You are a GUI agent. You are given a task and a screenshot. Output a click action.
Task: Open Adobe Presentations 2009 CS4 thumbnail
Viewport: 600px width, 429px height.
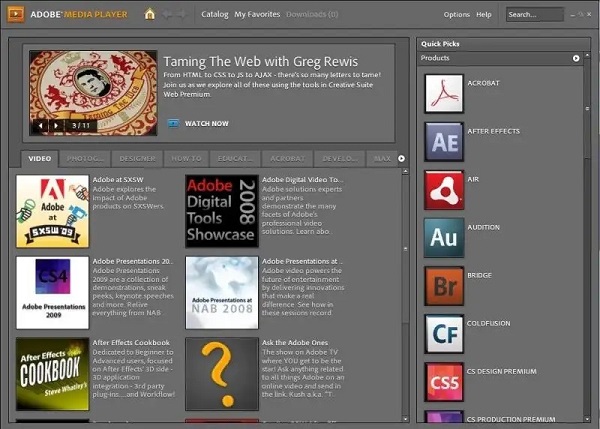[x=52, y=293]
